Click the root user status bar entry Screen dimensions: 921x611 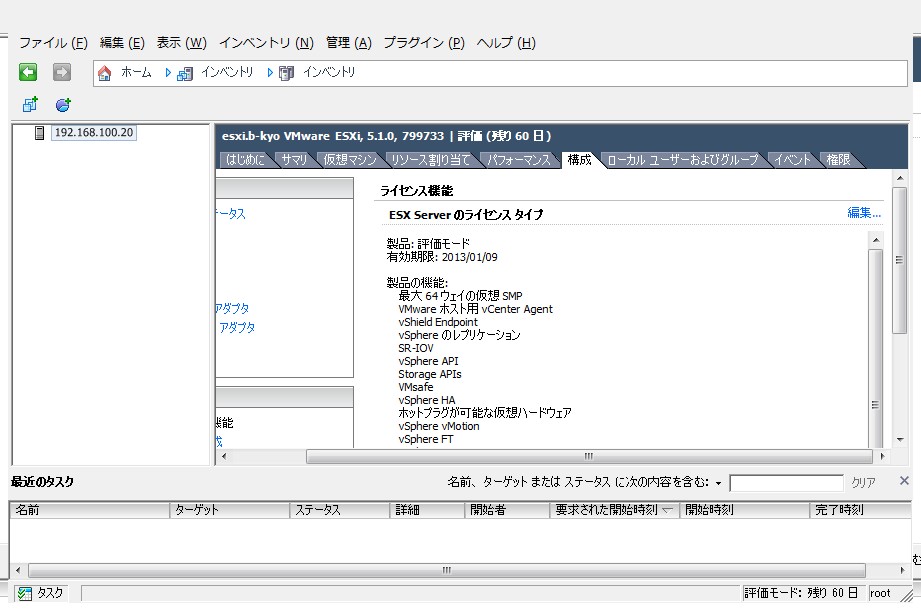pos(880,593)
